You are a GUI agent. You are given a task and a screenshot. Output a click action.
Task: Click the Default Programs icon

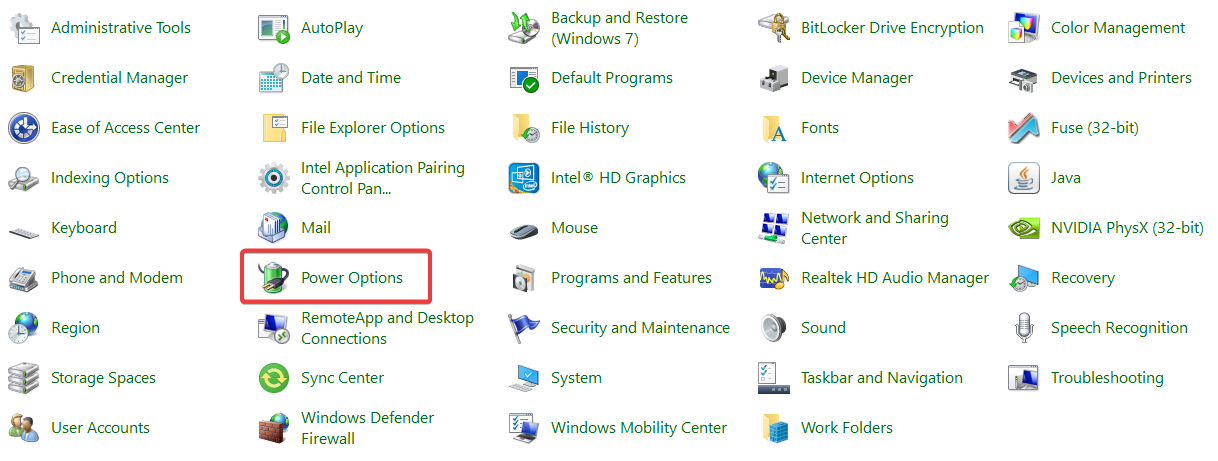click(524, 78)
